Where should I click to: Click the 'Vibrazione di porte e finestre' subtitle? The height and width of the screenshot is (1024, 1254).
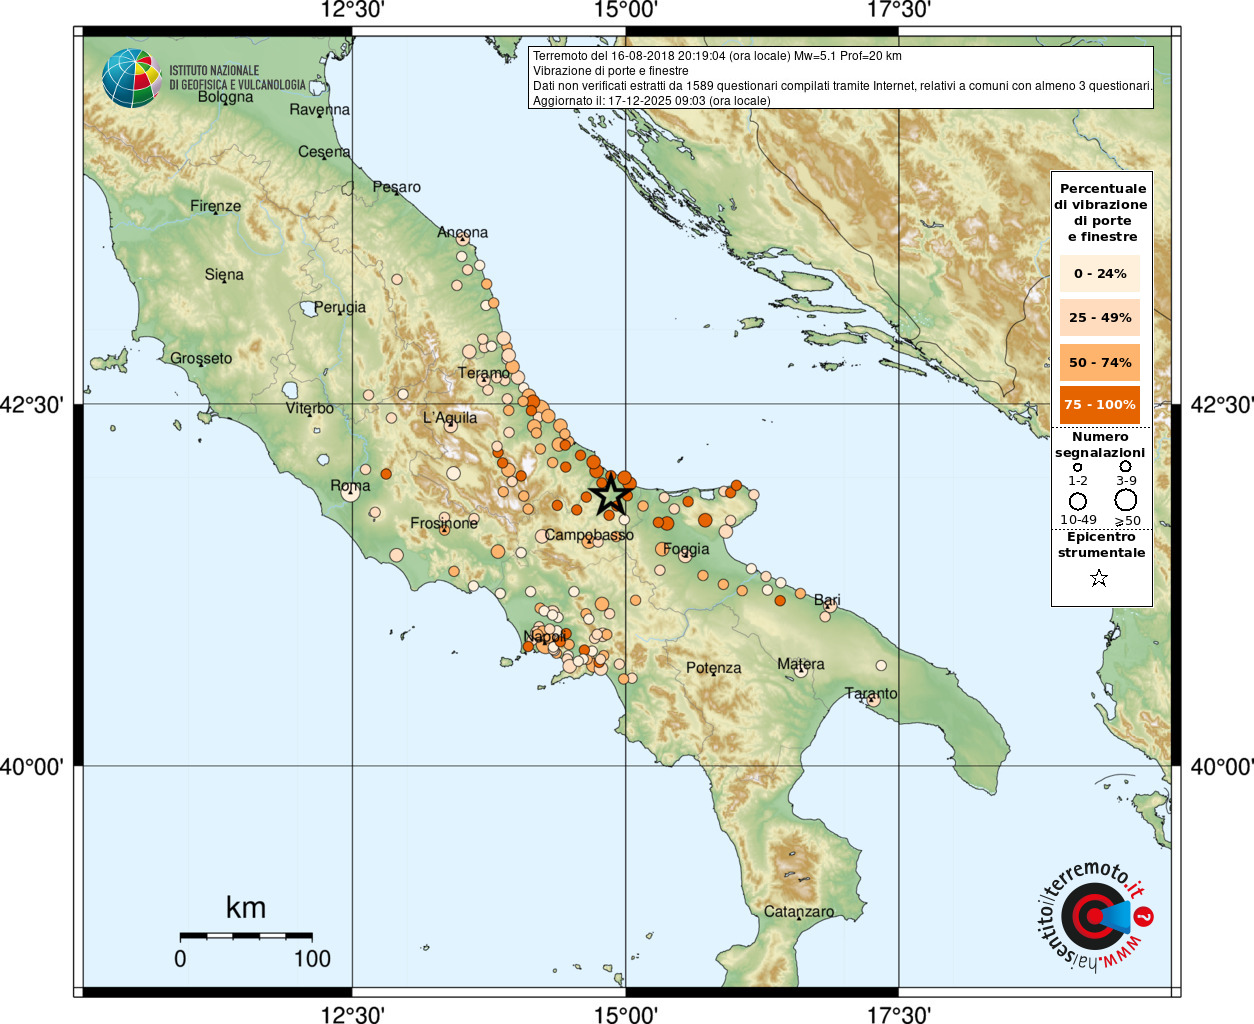pyautogui.click(x=611, y=71)
